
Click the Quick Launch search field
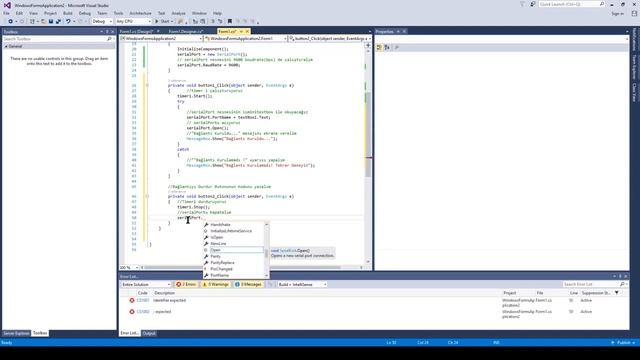[x=571, y=4]
